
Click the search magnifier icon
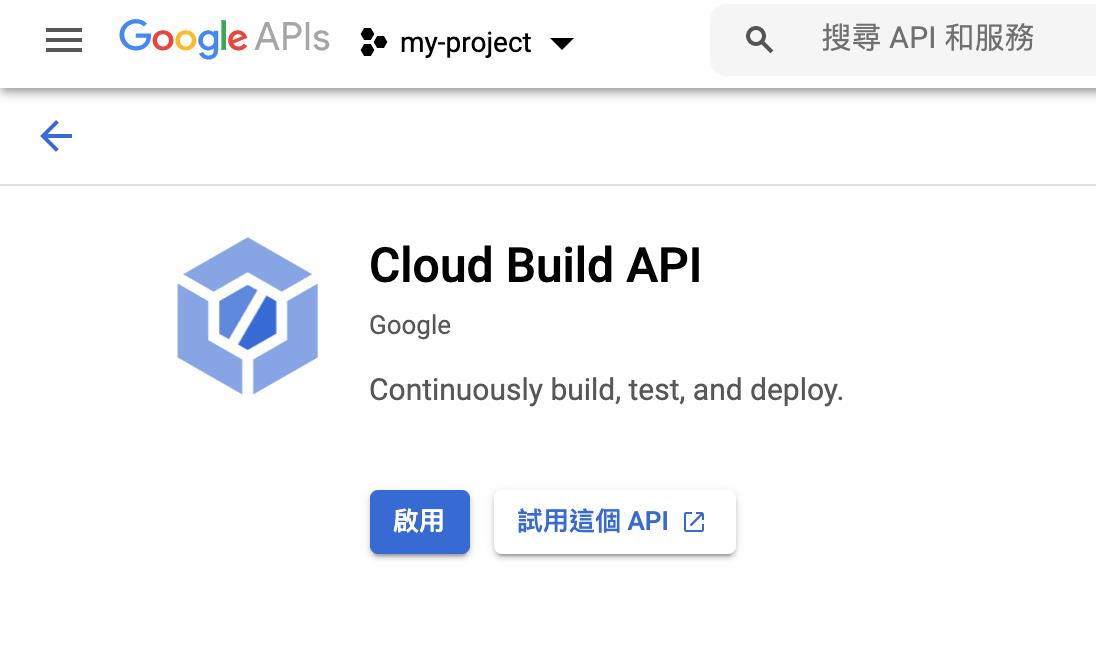click(758, 40)
